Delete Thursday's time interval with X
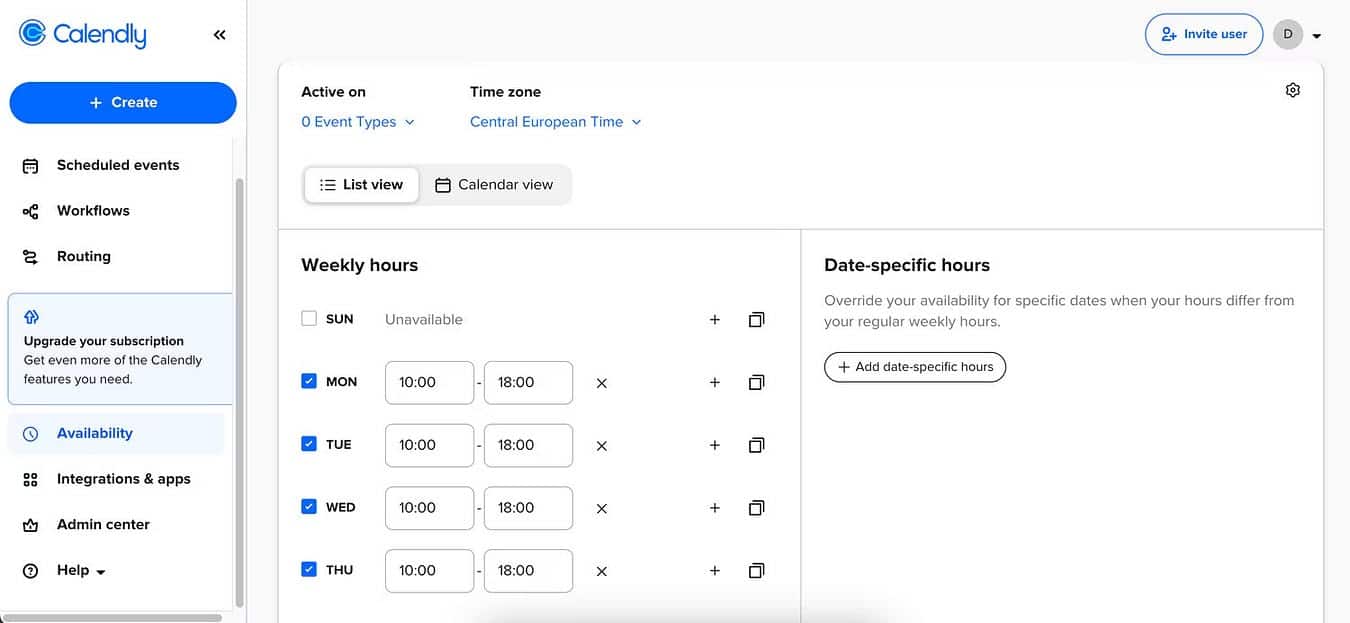 click(601, 571)
